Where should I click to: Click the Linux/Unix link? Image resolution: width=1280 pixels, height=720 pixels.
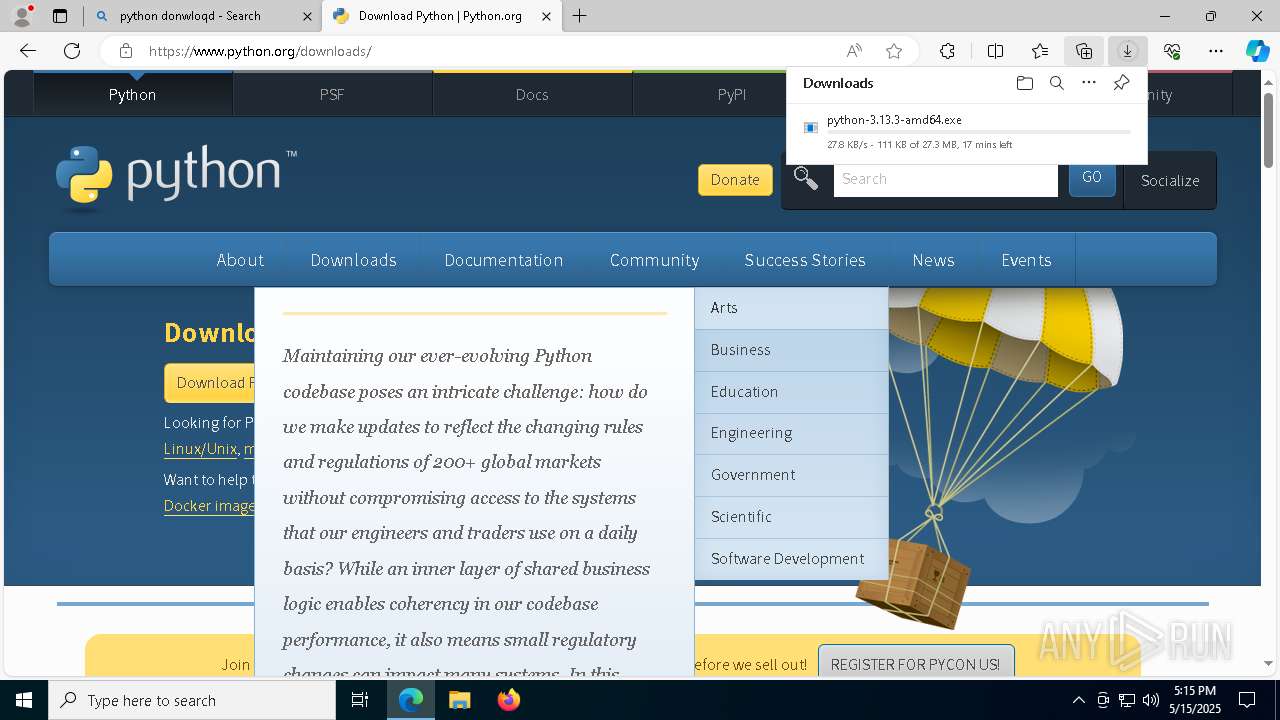[200, 449]
